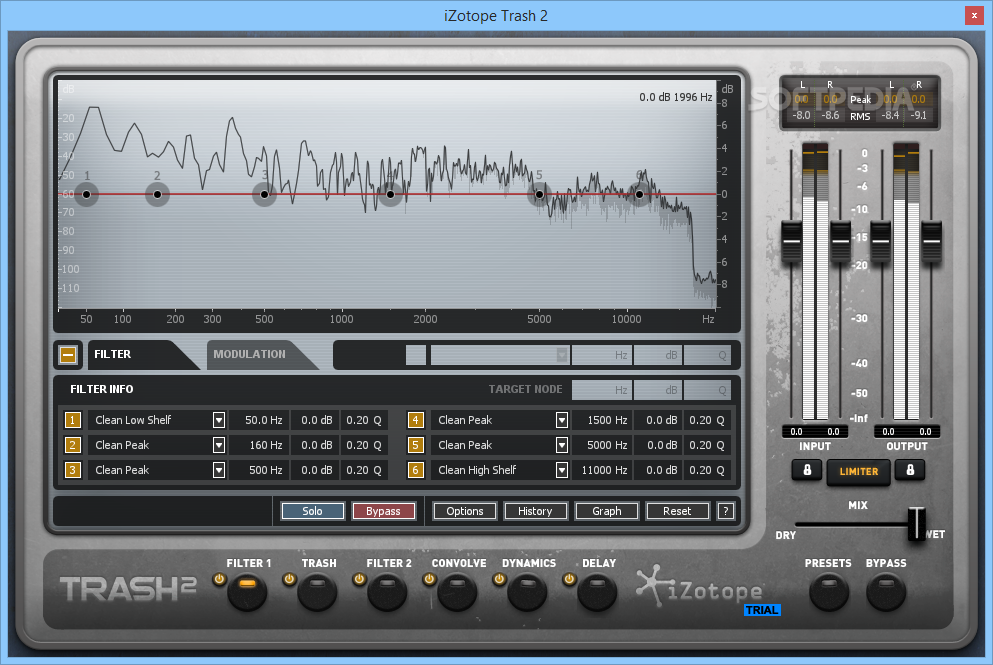Open the History window
The width and height of the screenshot is (993, 665).
[x=535, y=511]
